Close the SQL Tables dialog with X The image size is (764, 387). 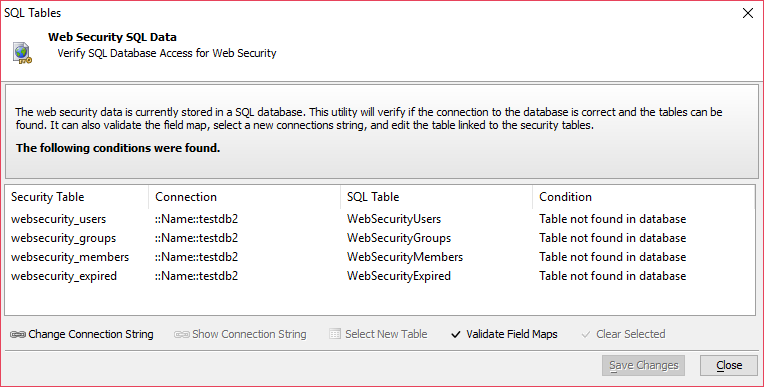coord(748,13)
